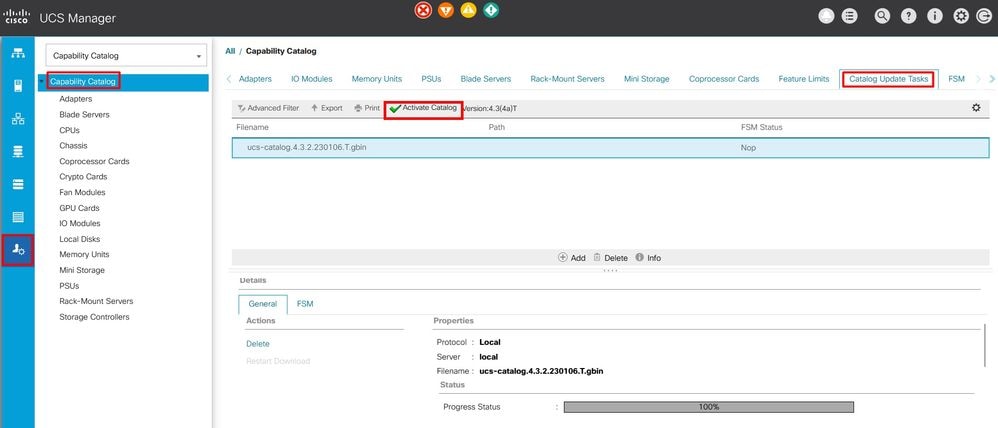Open the help question mark icon
Screen dimensions: 998x428
tap(908, 17)
